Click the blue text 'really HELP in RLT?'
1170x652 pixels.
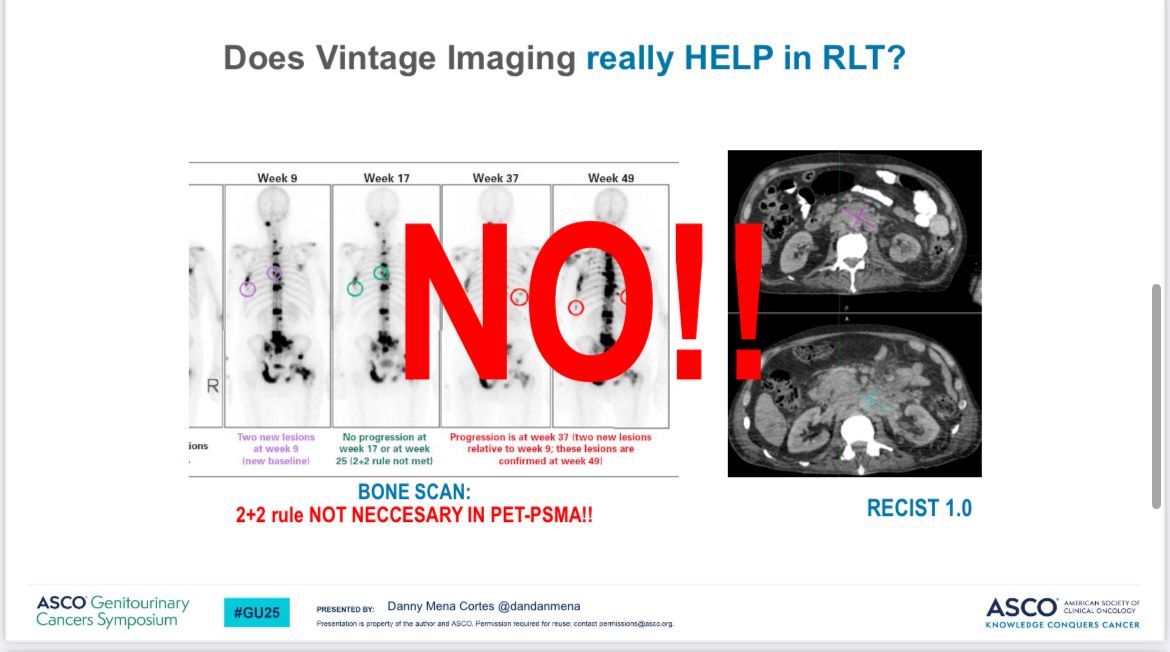[745, 58]
